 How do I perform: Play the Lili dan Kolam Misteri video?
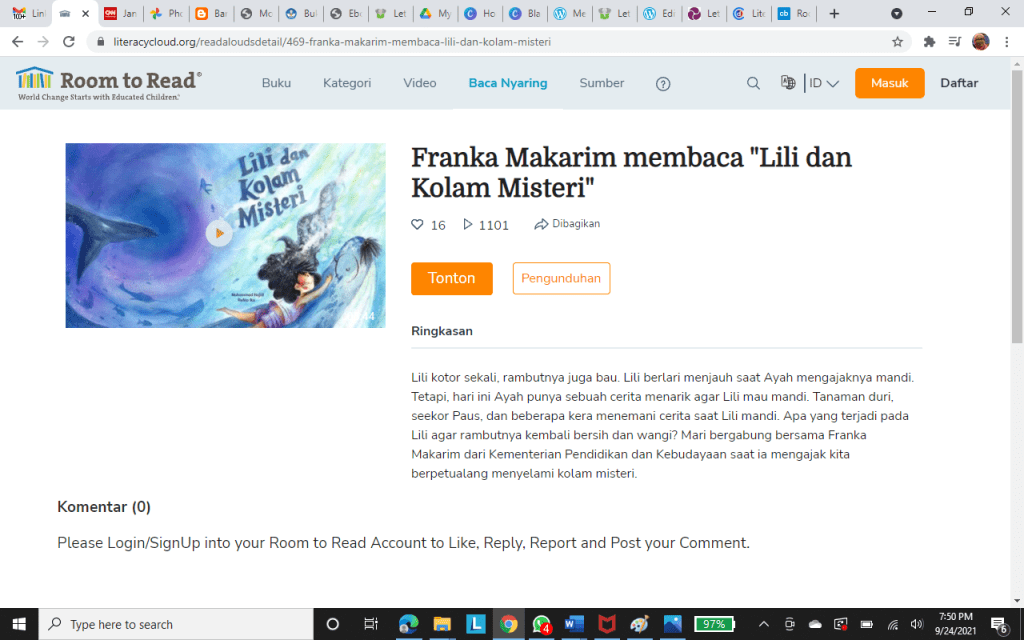coord(219,233)
